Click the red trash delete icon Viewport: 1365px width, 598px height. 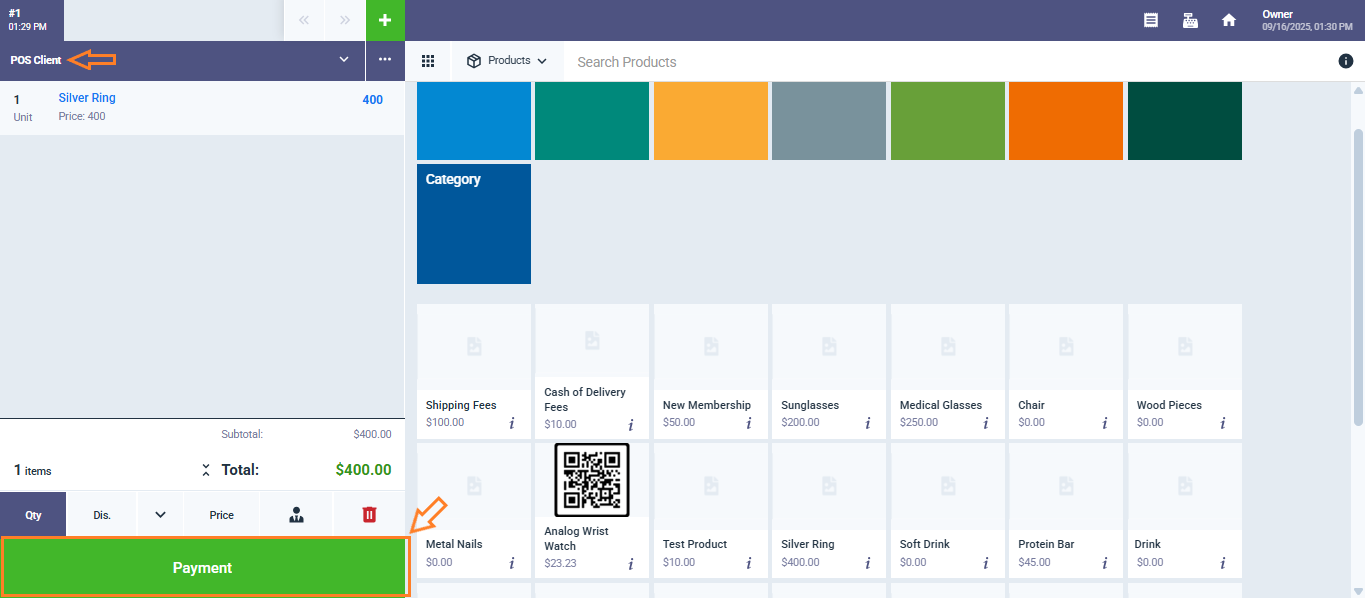coord(369,515)
